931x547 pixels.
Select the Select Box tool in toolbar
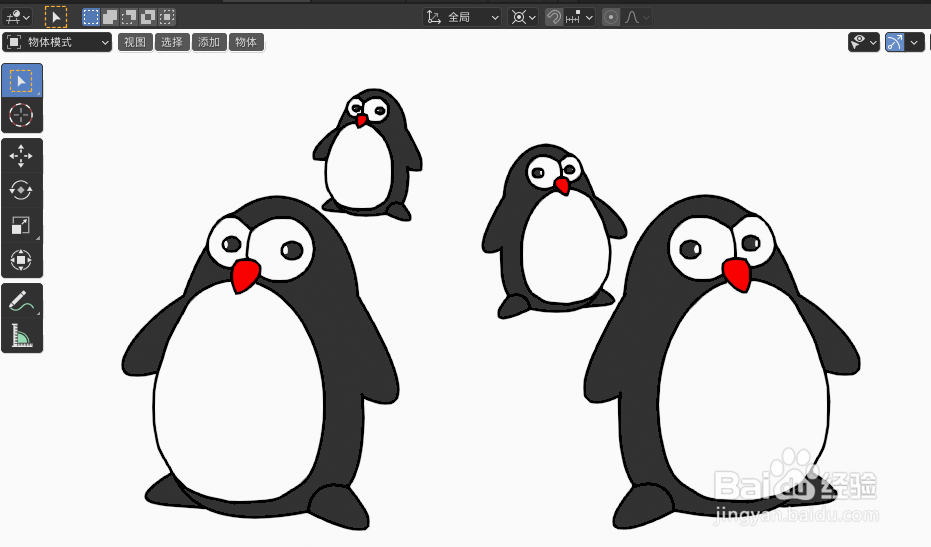[x=21, y=81]
